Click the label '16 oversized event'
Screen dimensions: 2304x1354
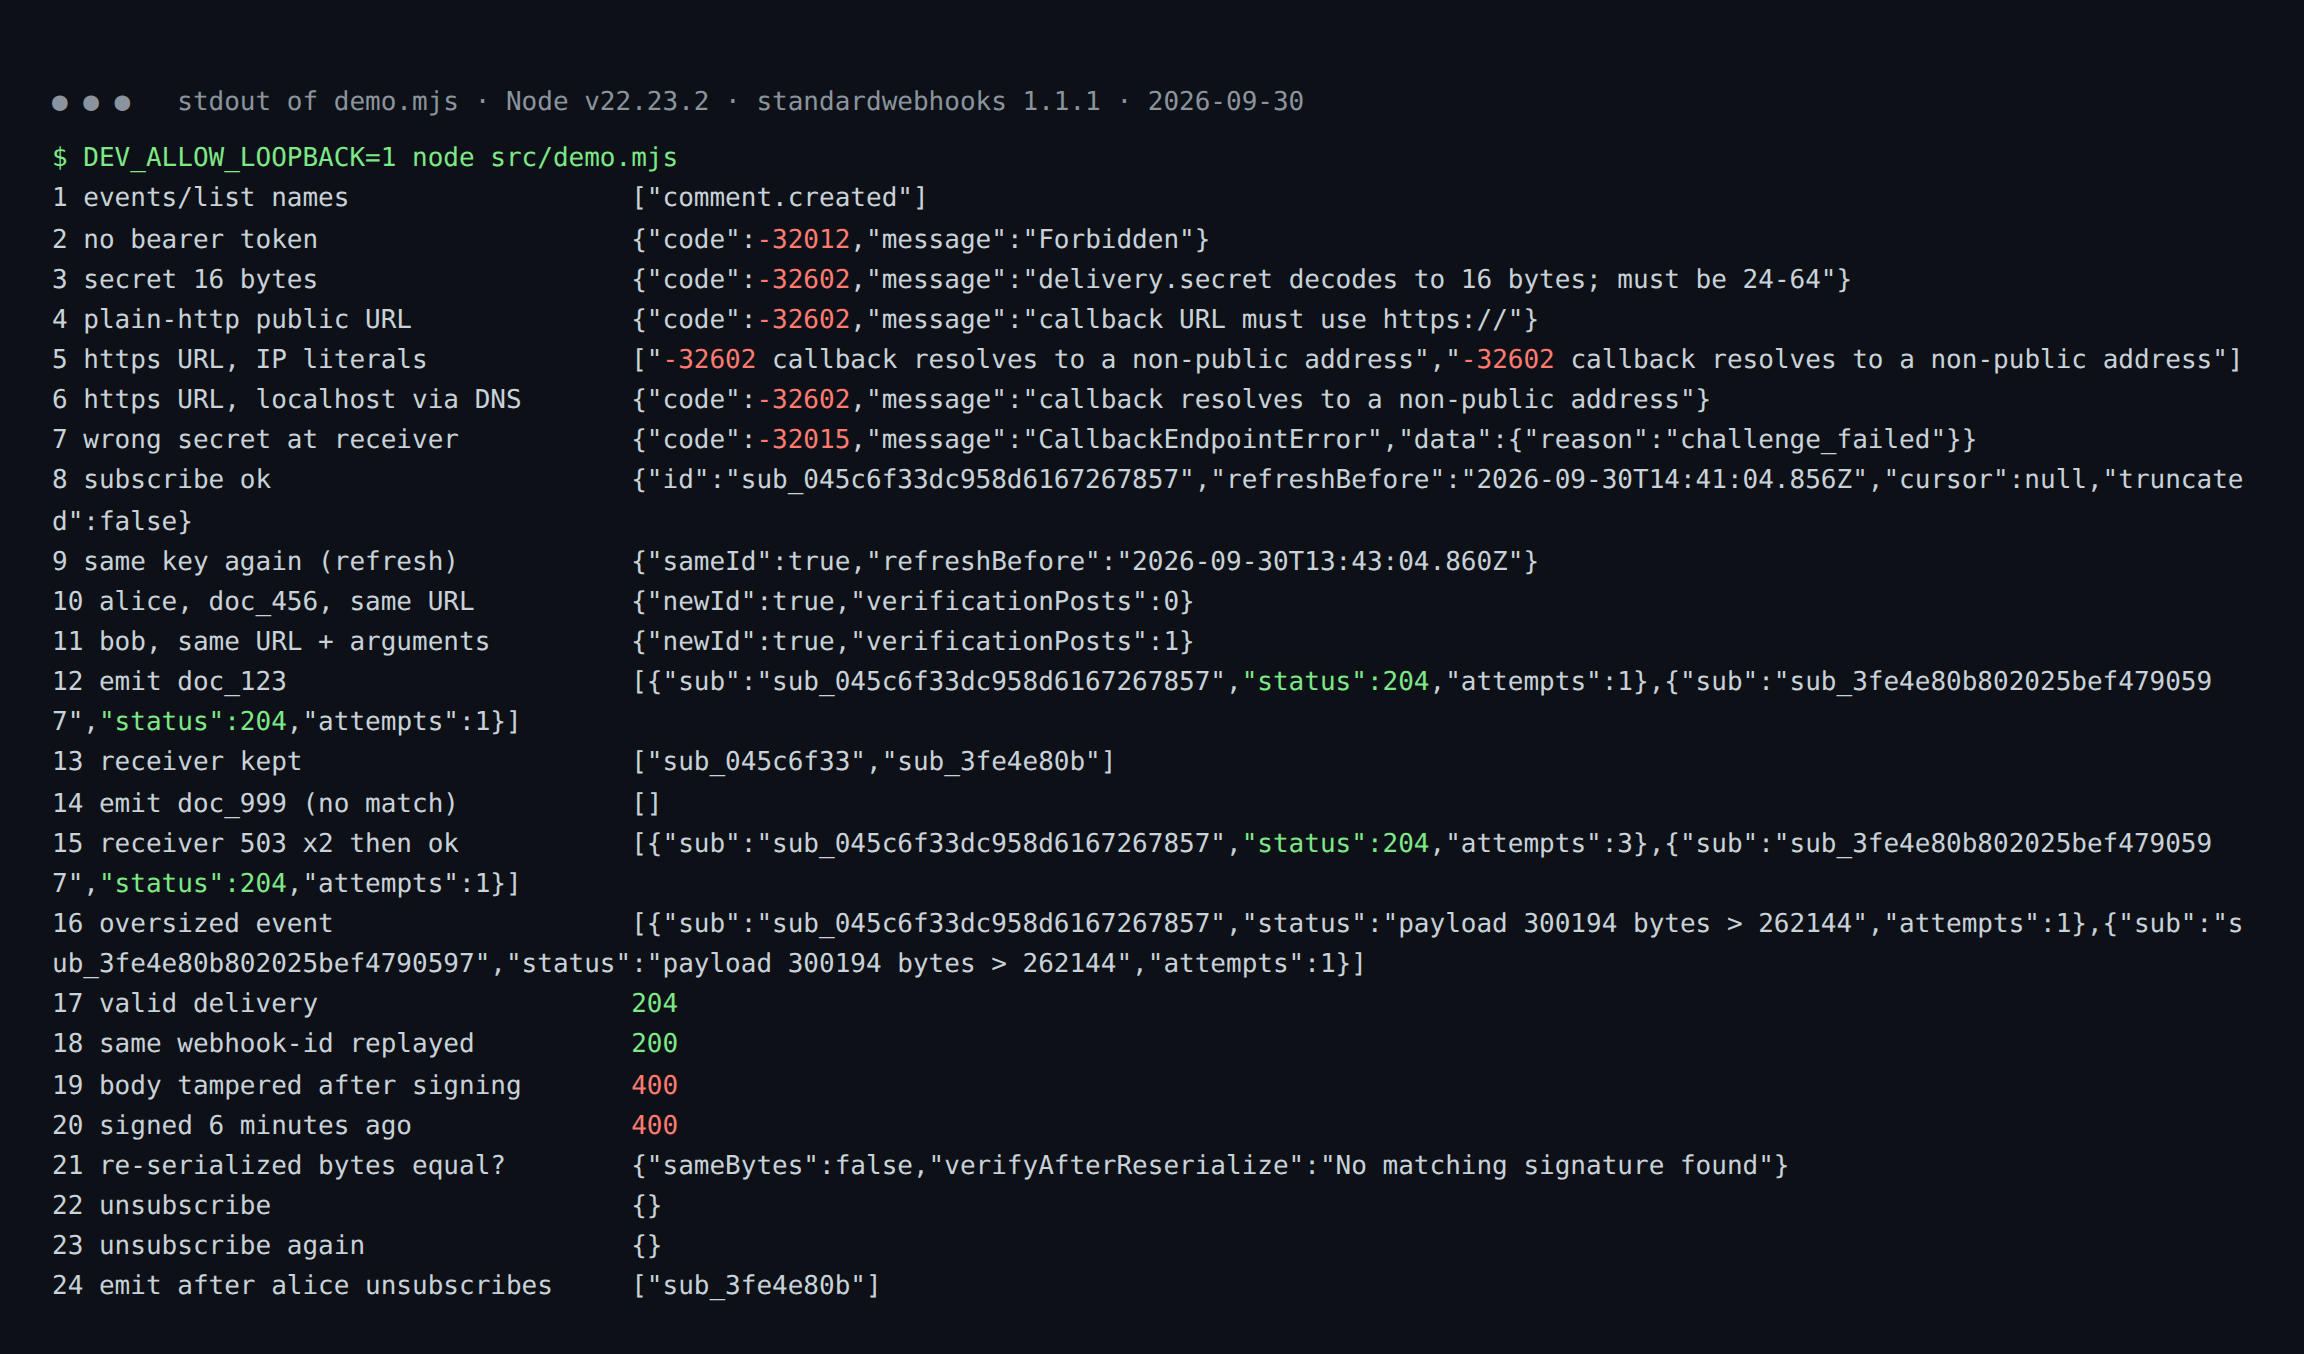pyautogui.click(x=192, y=924)
